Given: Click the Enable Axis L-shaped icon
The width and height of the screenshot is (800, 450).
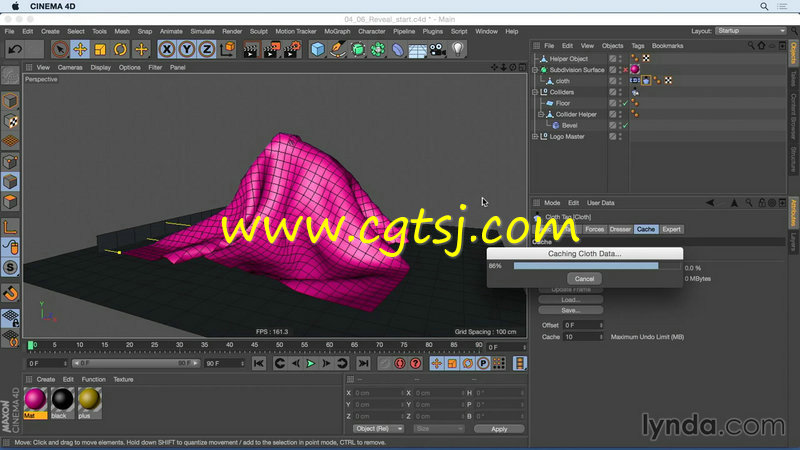Looking at the screenshot, I should point(10,227).
